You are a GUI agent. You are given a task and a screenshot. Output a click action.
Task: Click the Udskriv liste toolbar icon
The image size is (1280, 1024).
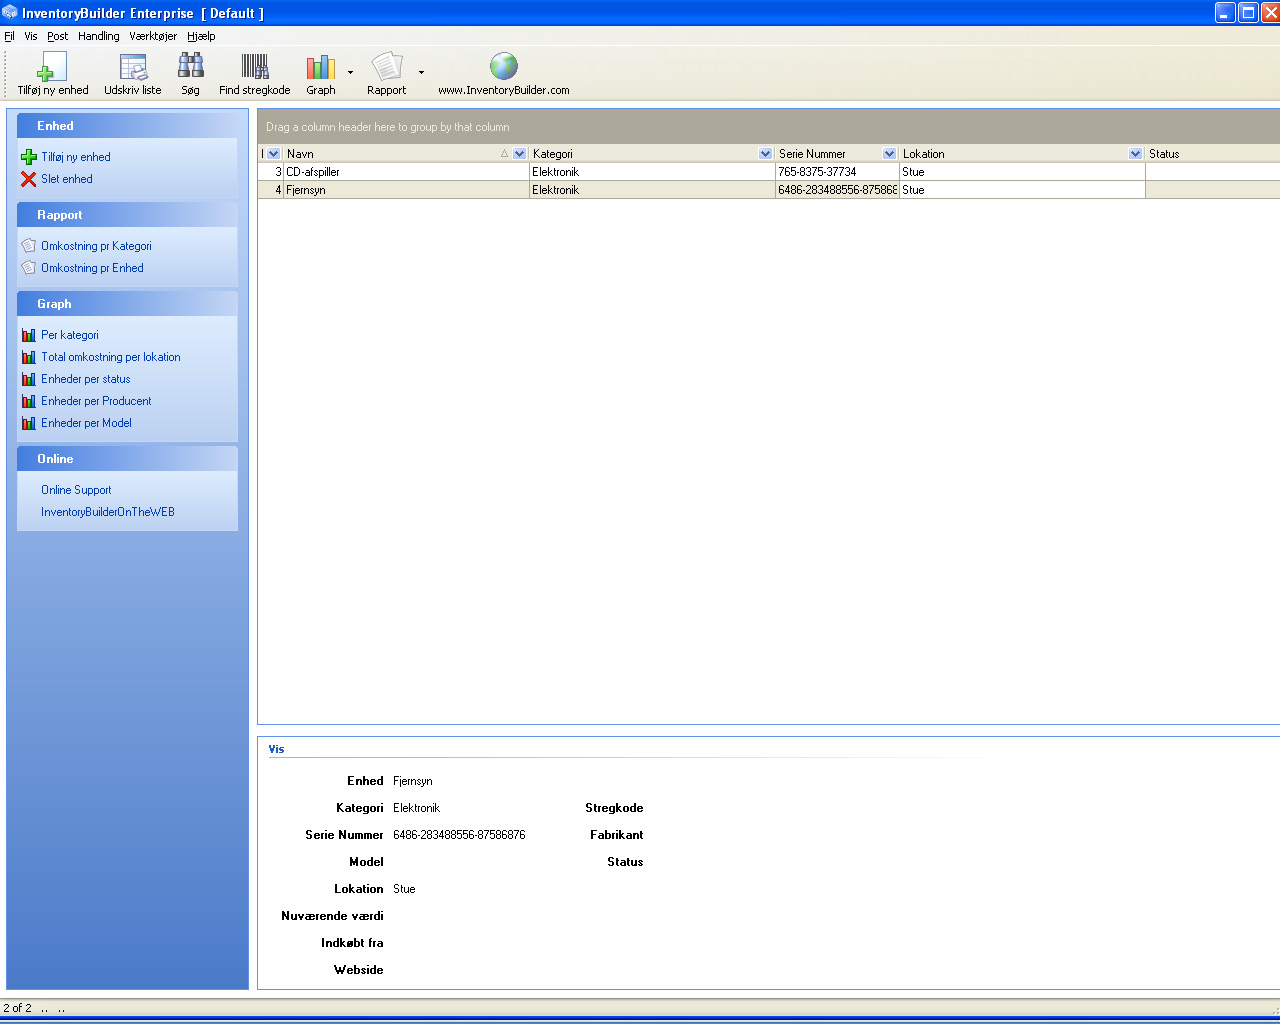click(133, 68)
